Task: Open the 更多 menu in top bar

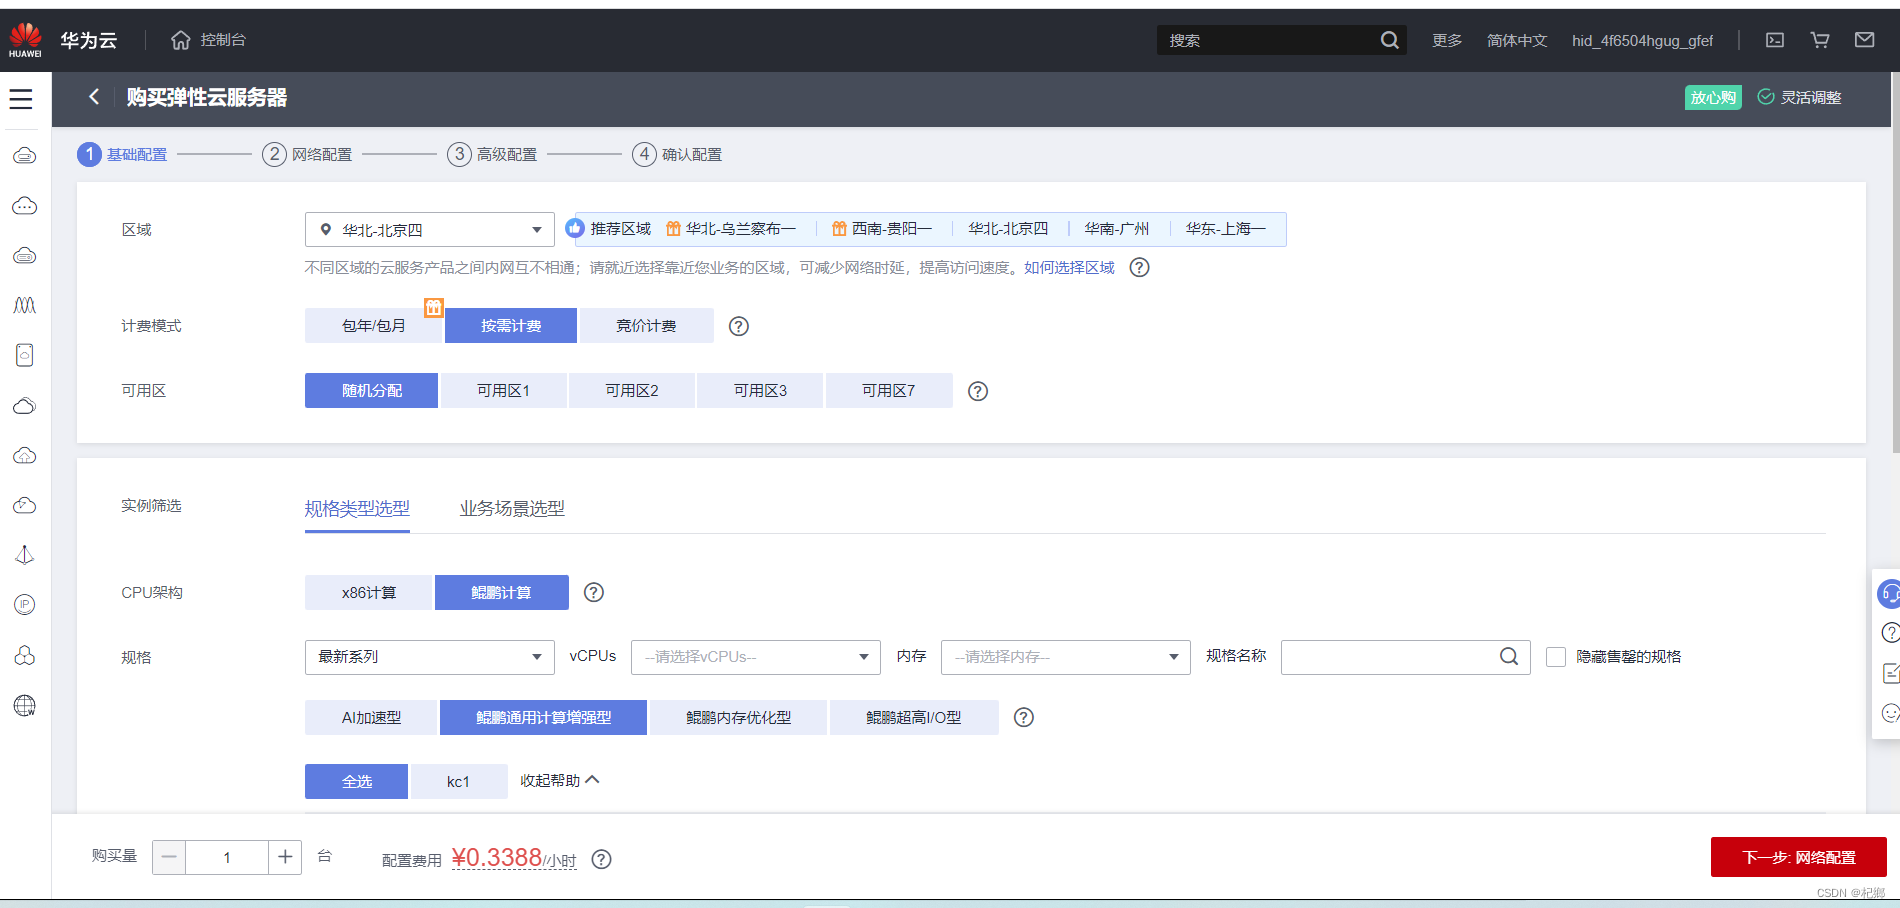Action: tap(1447, 40)
